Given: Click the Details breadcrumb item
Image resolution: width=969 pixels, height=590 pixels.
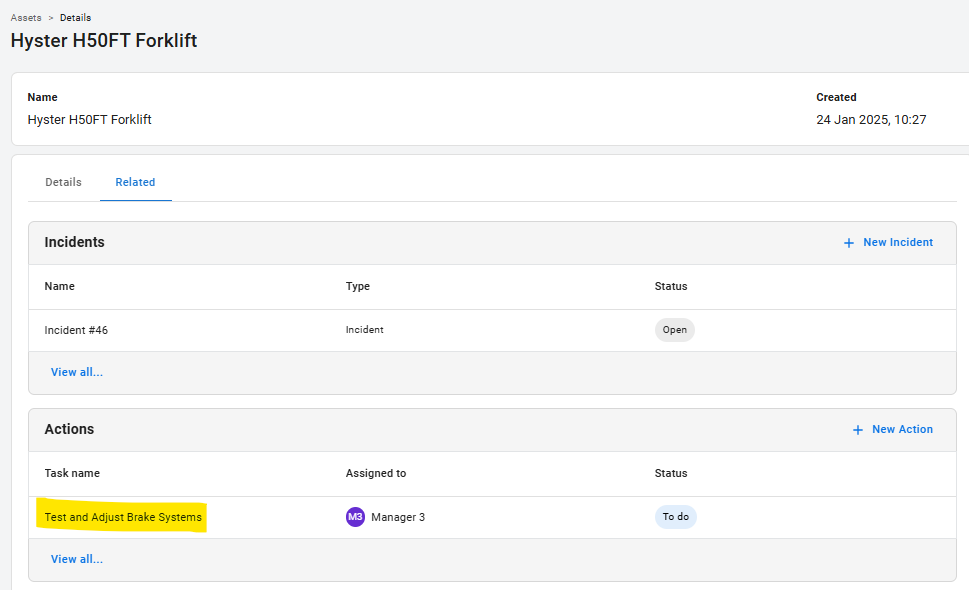Looking at the screenshot, I should [x=75, y=18].
